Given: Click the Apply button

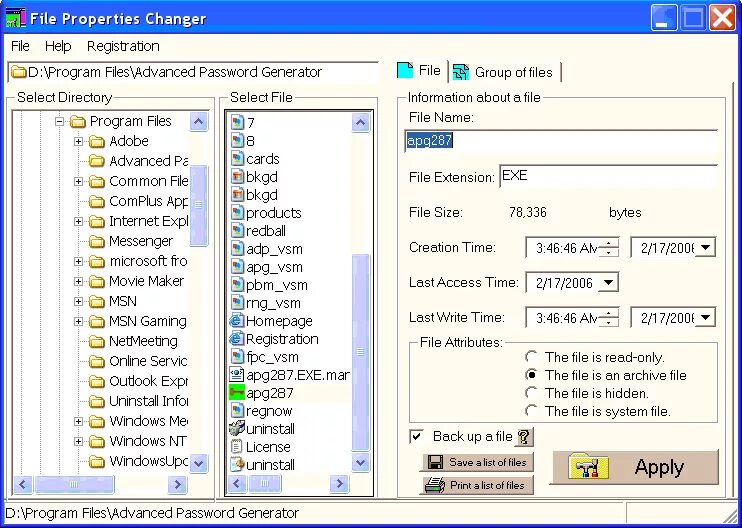Looking at the screenshot, I should [x=635, y=467].
